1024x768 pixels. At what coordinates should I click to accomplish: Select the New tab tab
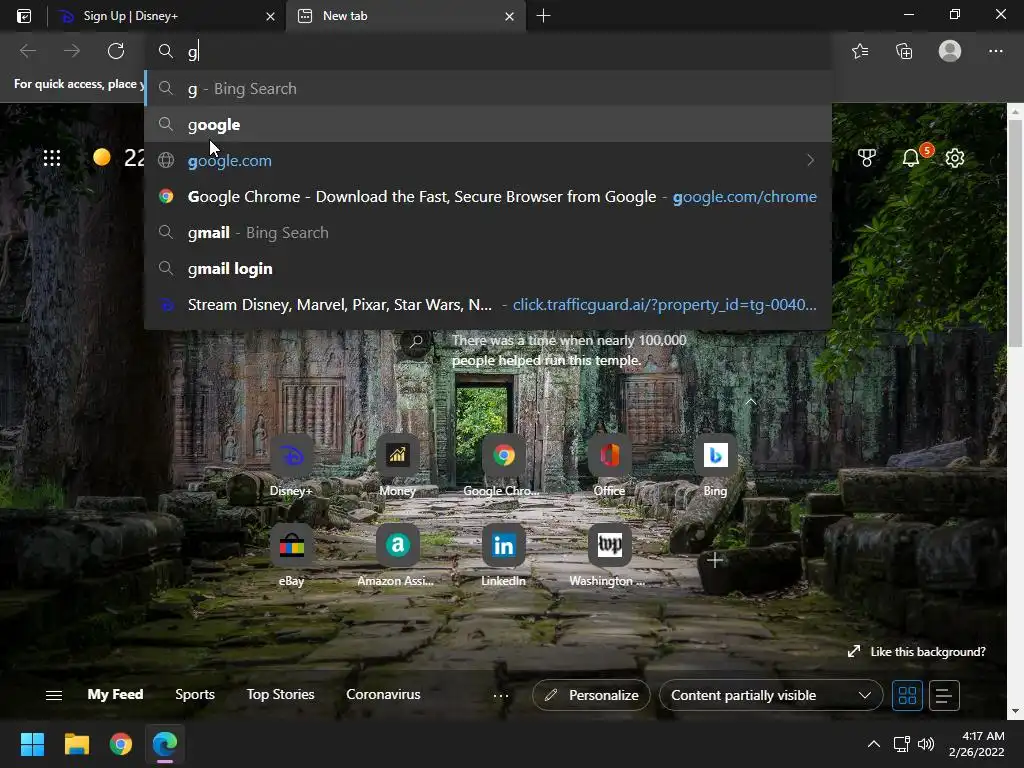tap(406, 16)
